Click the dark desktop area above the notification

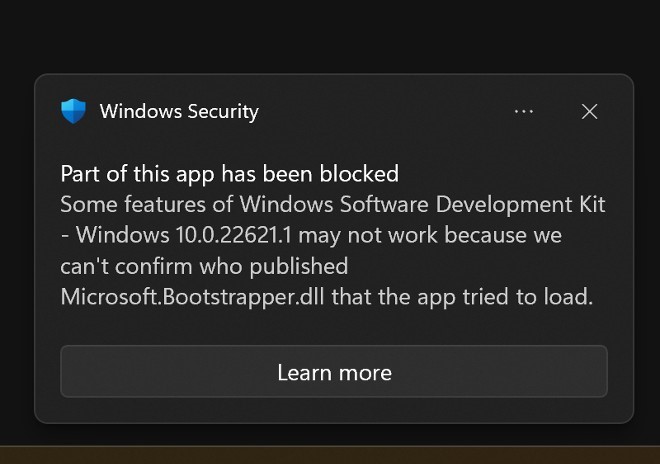tap(330, 35)
